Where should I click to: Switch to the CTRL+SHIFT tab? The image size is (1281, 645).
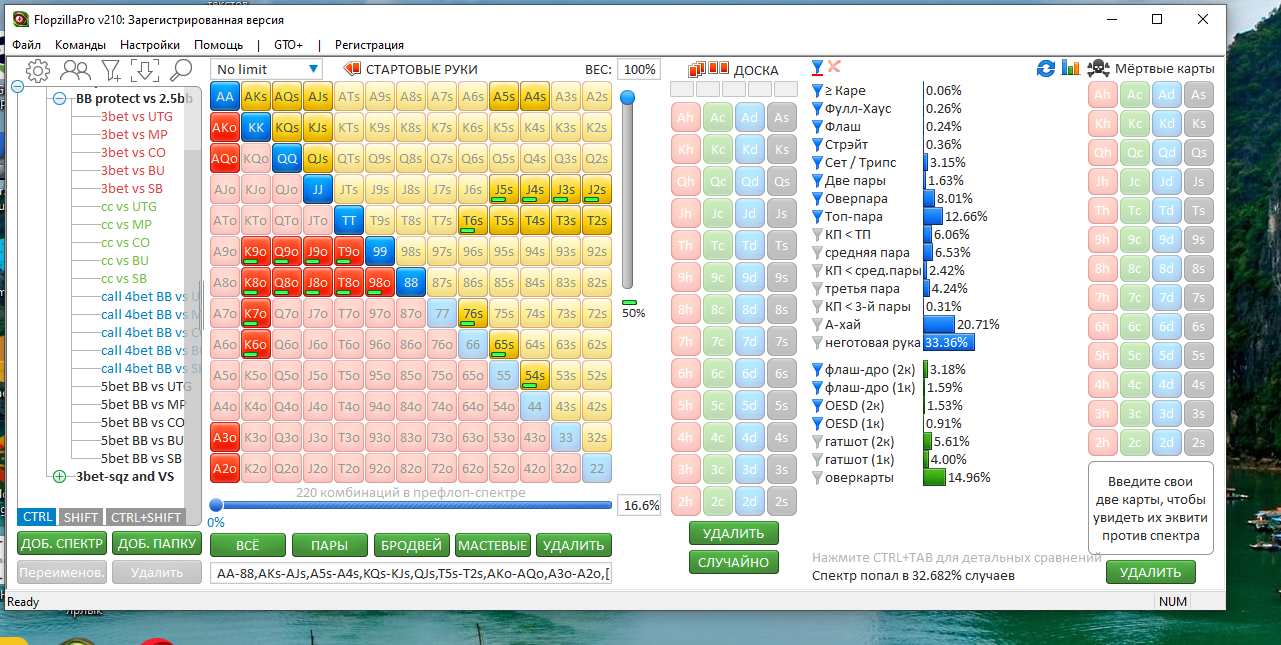pyautogui.click(x=145, y=517)
